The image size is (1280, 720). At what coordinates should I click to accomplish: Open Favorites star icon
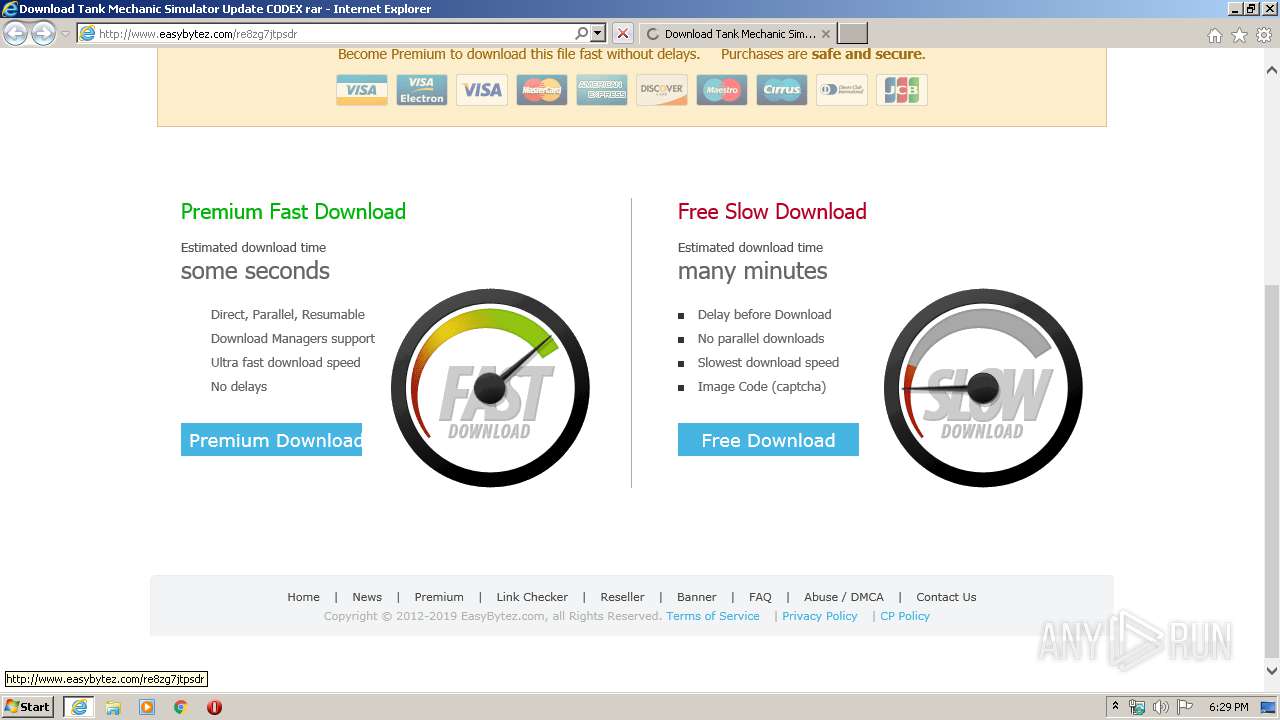pos(1239,35)
